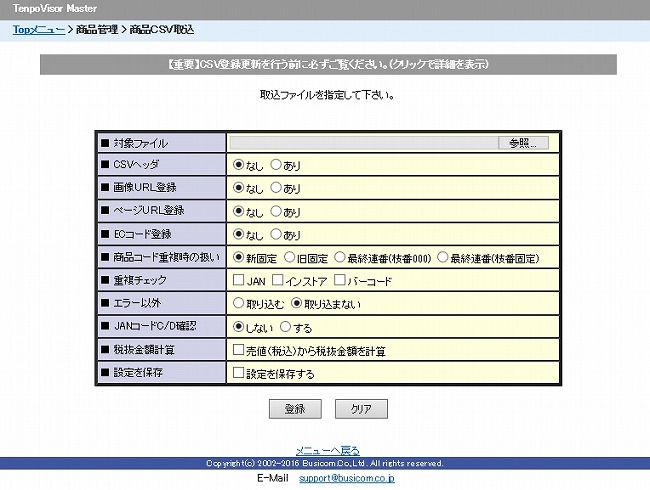Click the 商品管理 breadcrumb text
Screen dimensions: 650x490
pos(97,30)
